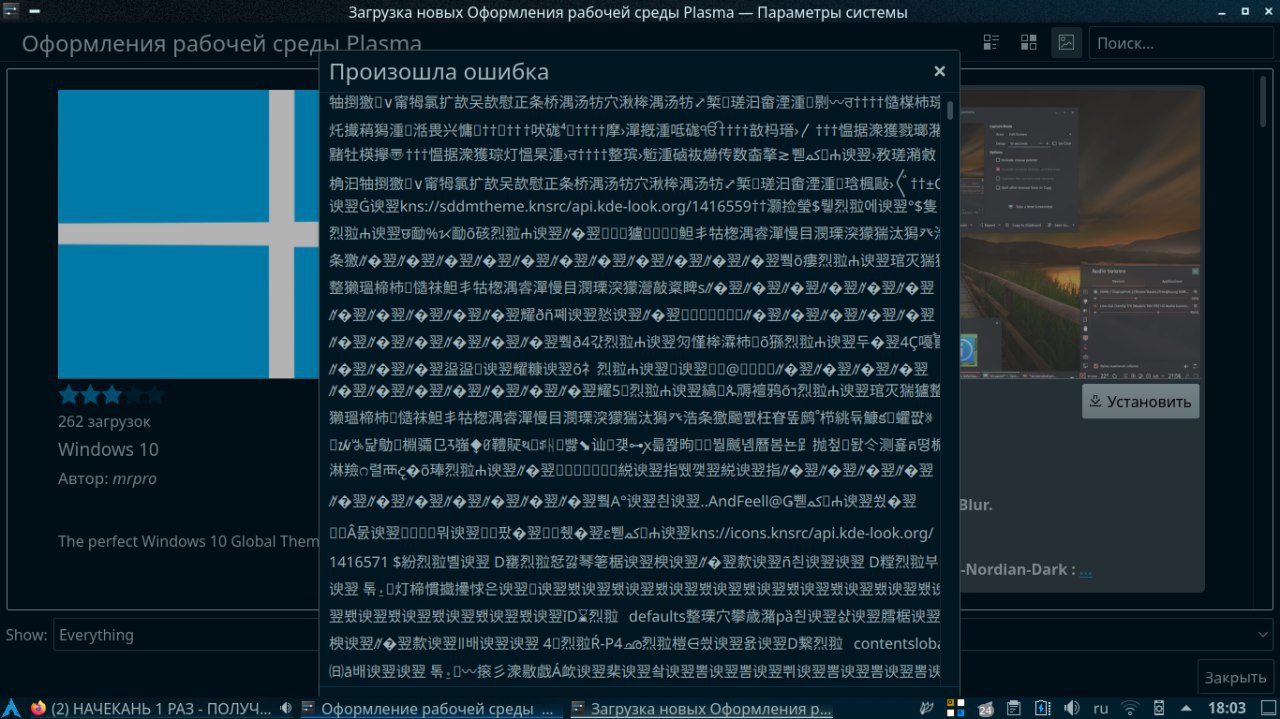Image resolution: width=1280 pixels, height=719 pixels.
Task: Click the audio indicator on Firefox task
Action: pos(287,708)
